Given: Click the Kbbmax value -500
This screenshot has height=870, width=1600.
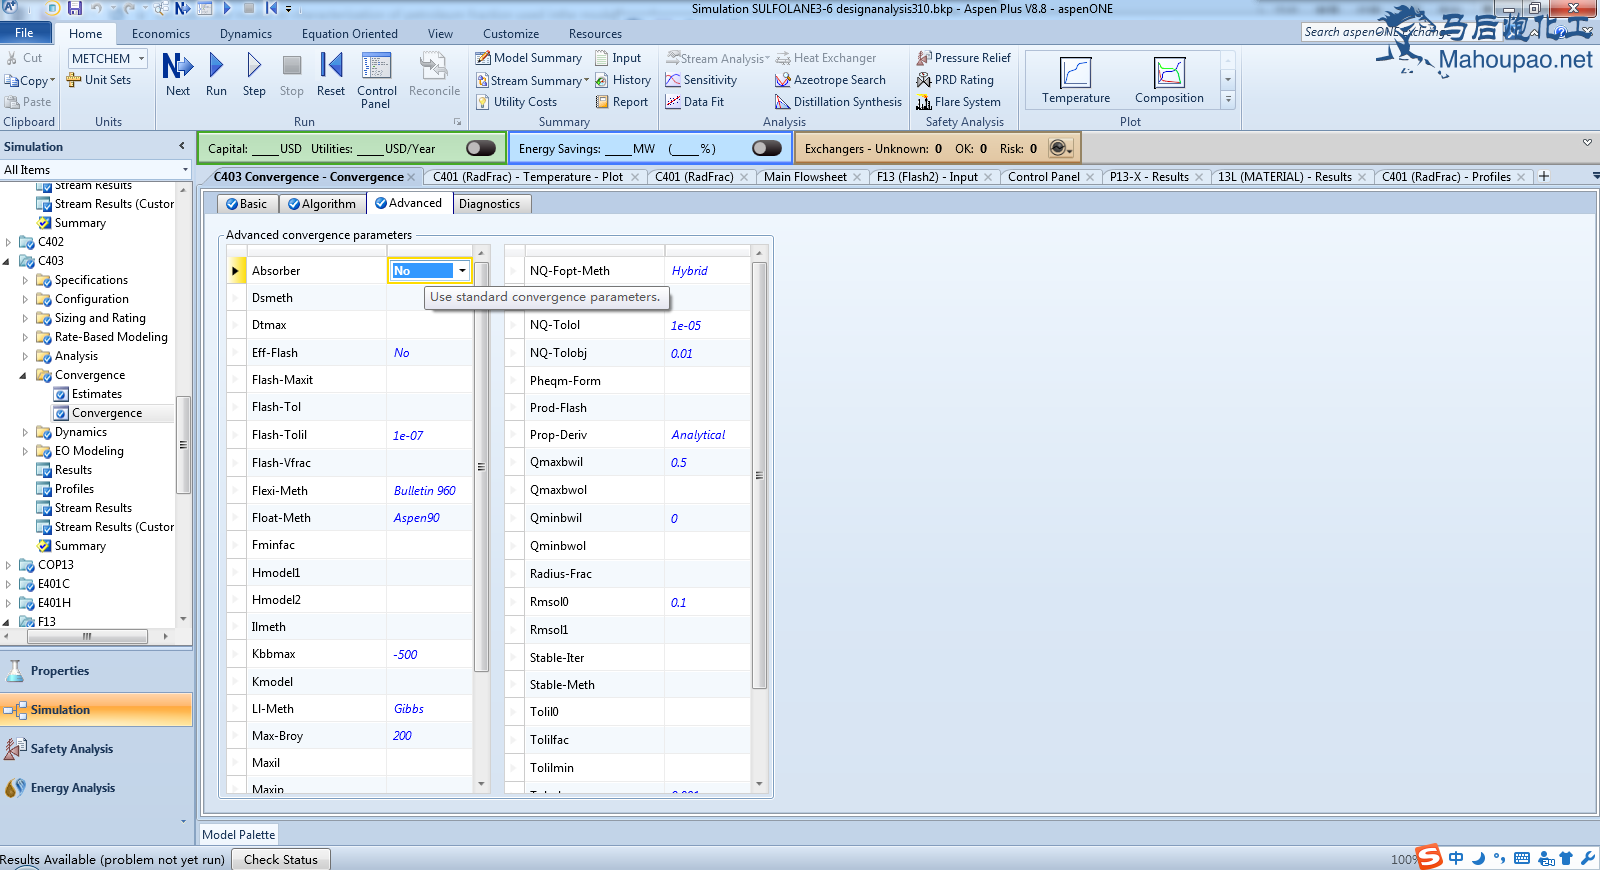Looking at the screenshot, I should 430,655.
